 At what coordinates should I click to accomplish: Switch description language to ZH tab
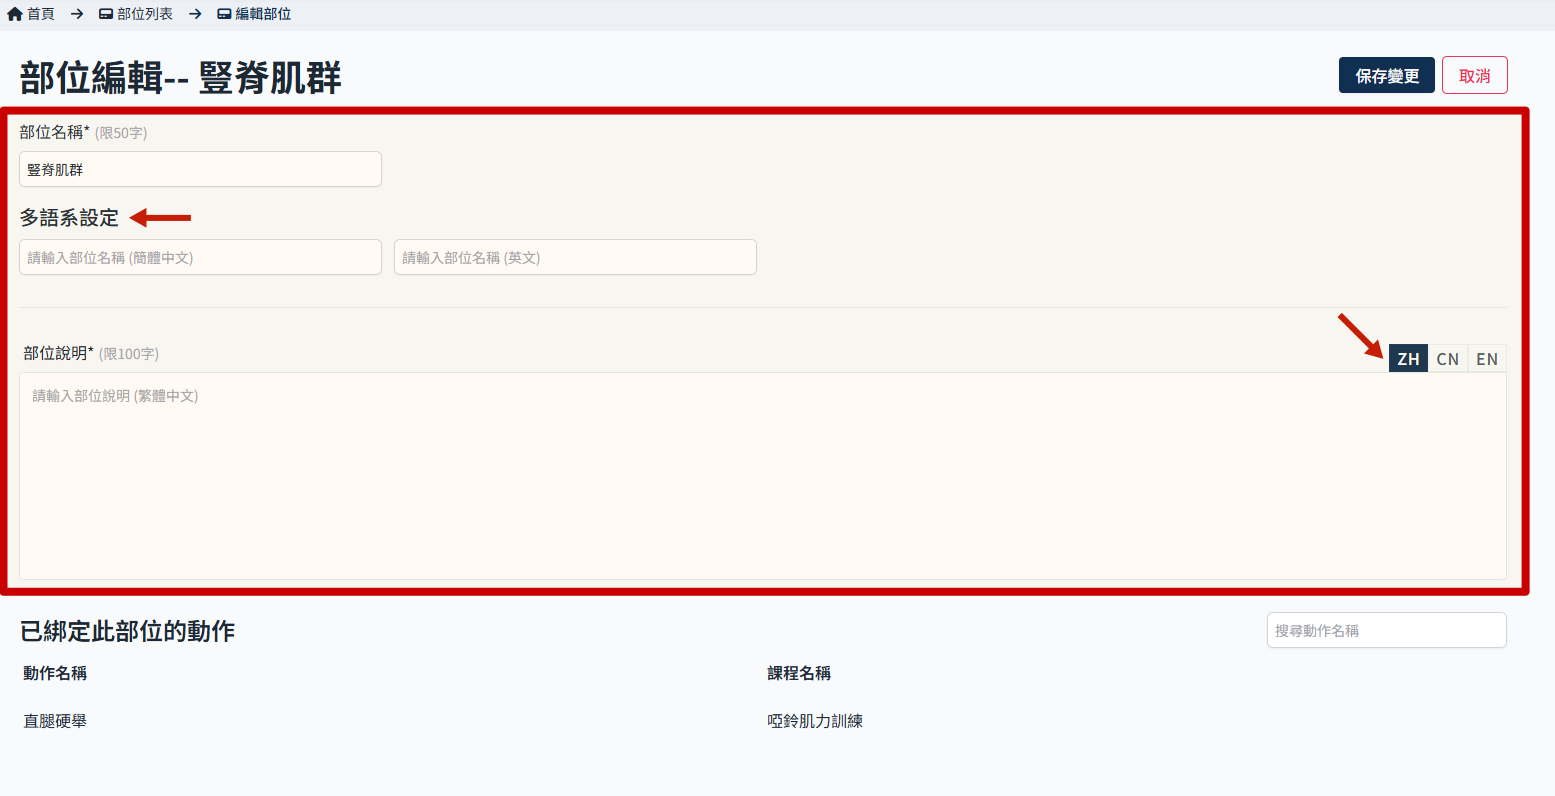click(1408, 359)
